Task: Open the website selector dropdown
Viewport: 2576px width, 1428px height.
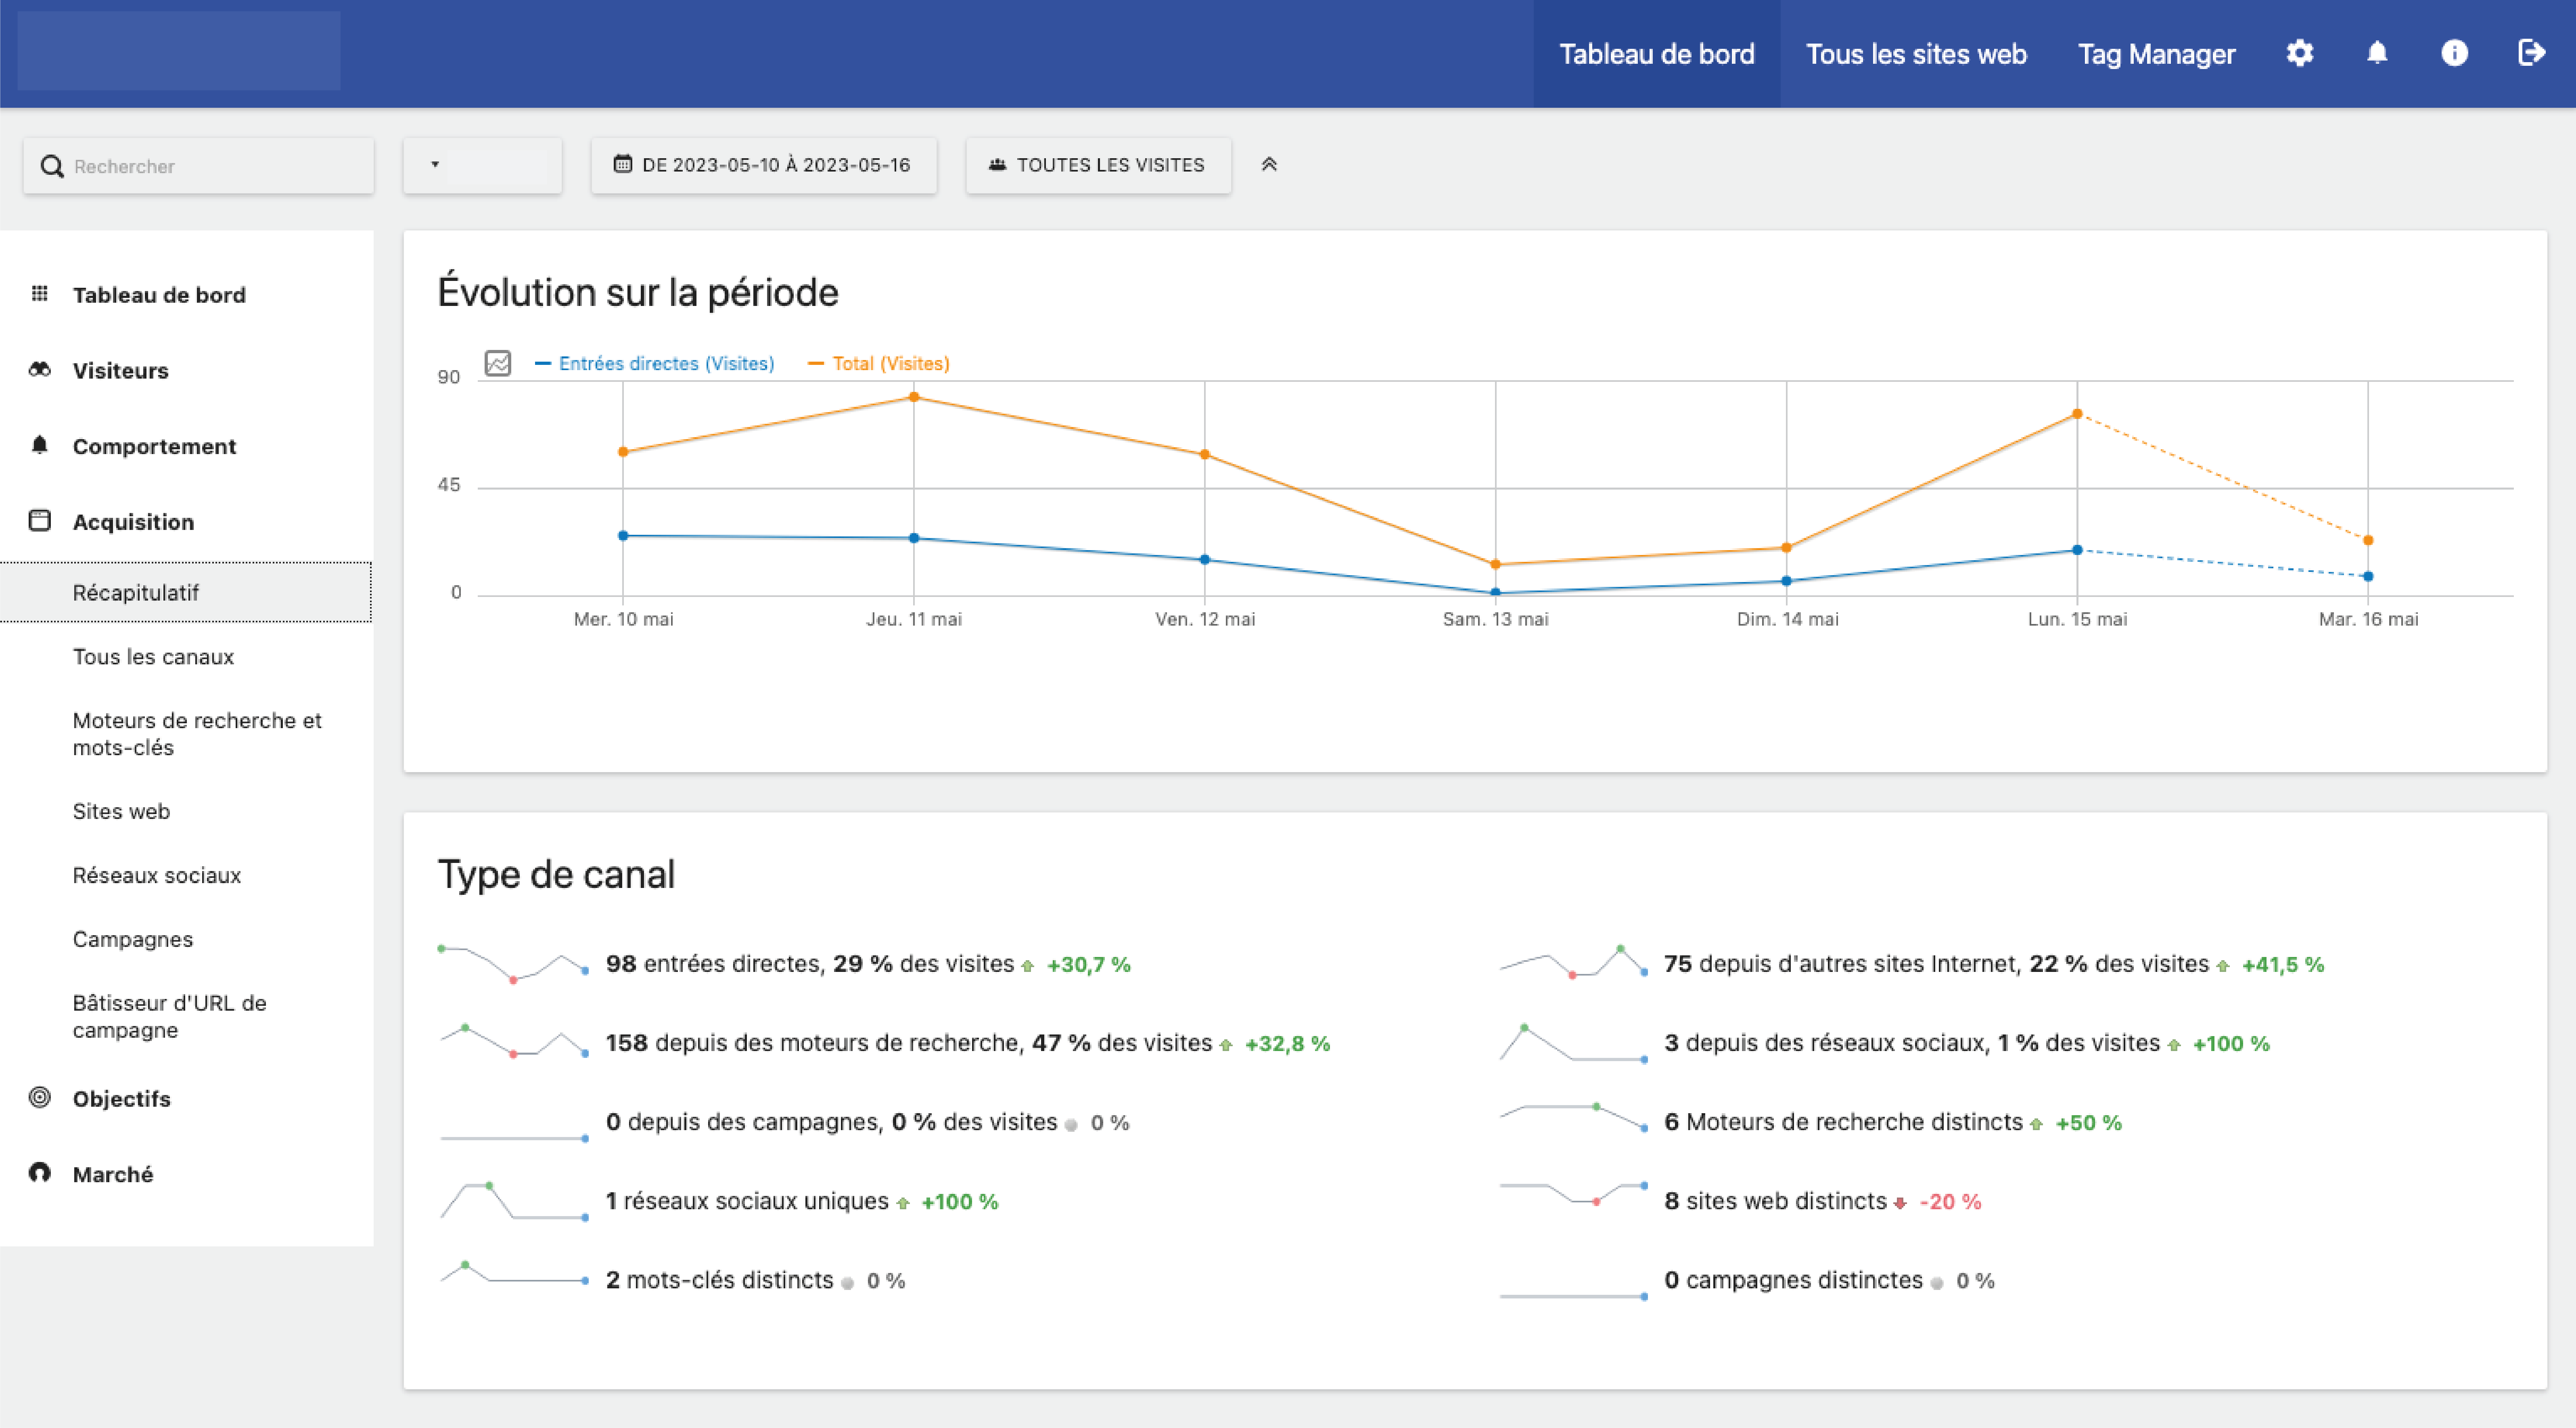Action: [482, 165]
